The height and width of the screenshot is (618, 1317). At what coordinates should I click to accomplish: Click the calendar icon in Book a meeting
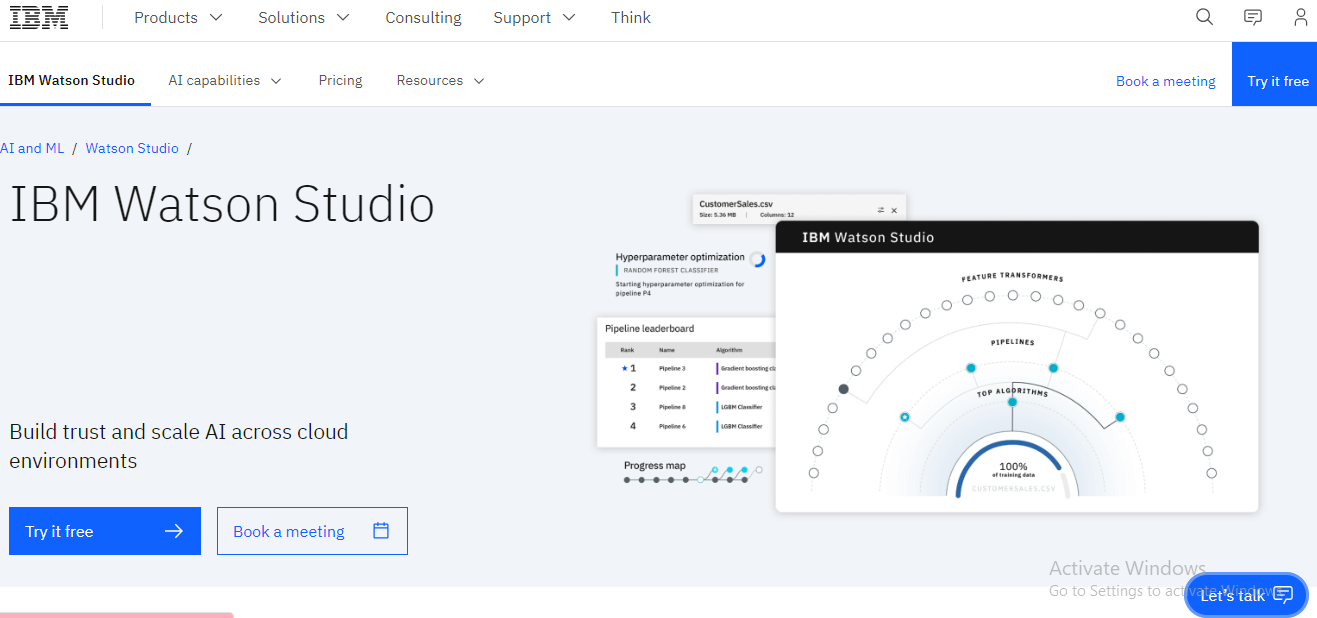pyautogui.click(x=380, y=531)
